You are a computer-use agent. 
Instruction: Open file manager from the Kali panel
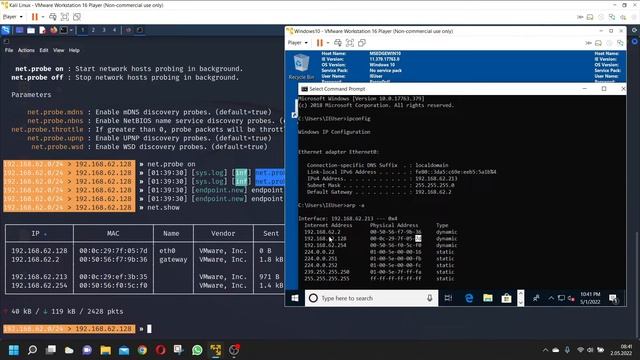31,30
